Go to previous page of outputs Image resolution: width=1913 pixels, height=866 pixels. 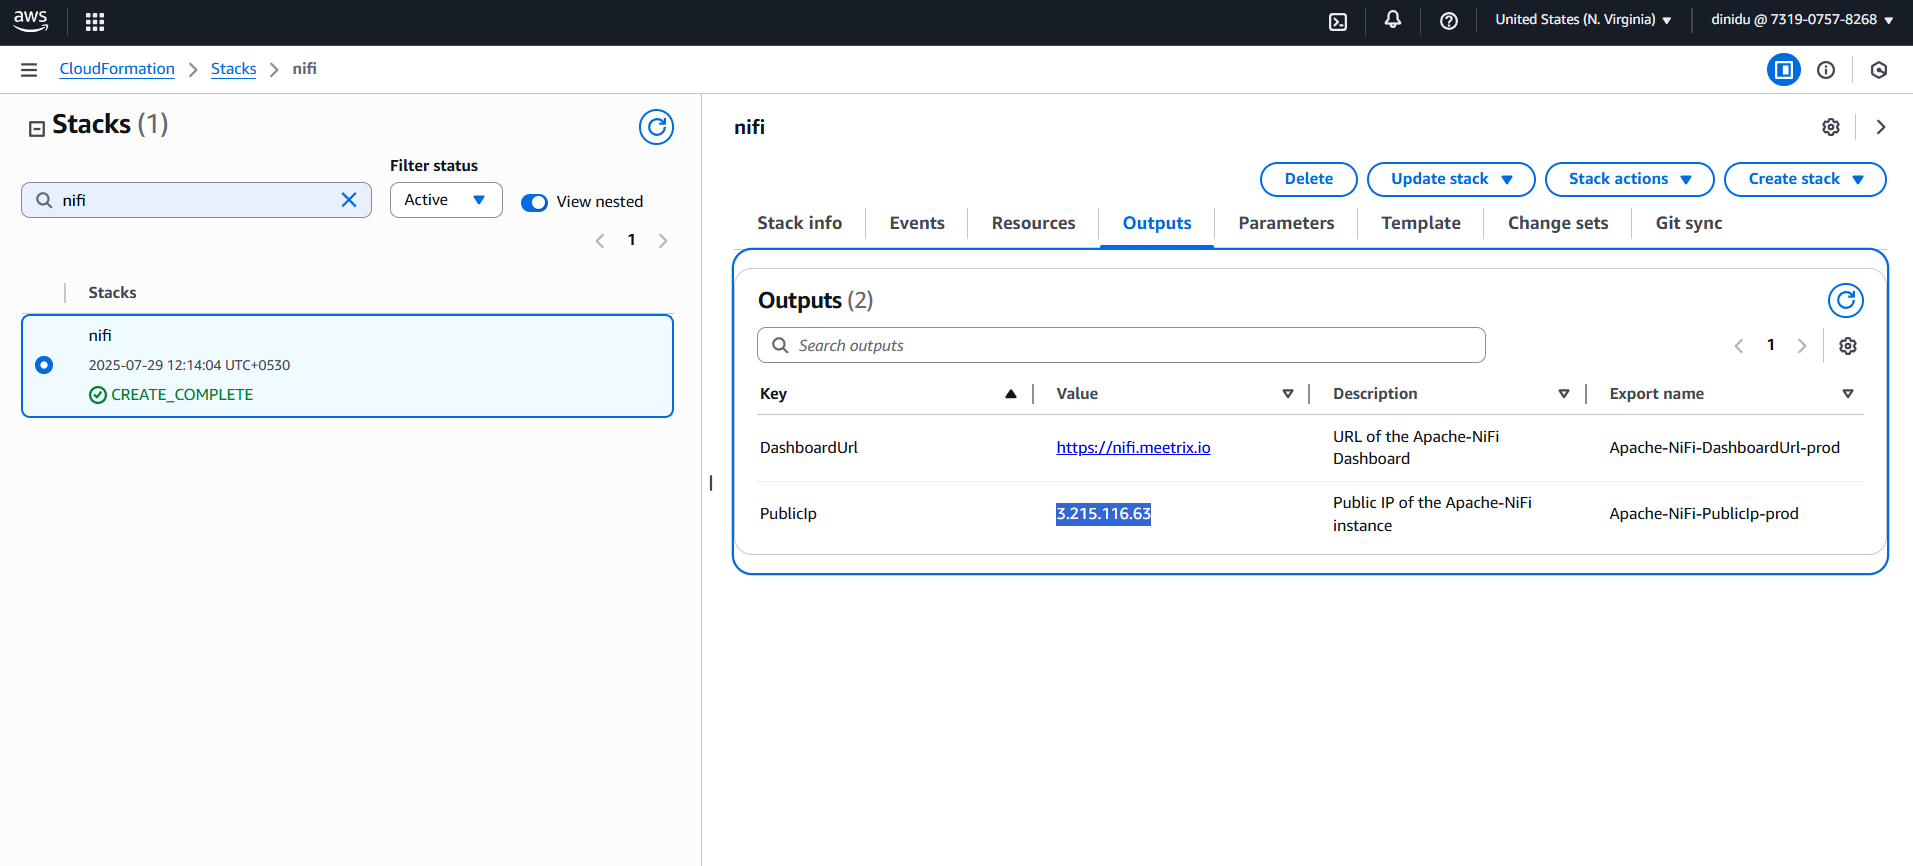(x=1739, y=346)
